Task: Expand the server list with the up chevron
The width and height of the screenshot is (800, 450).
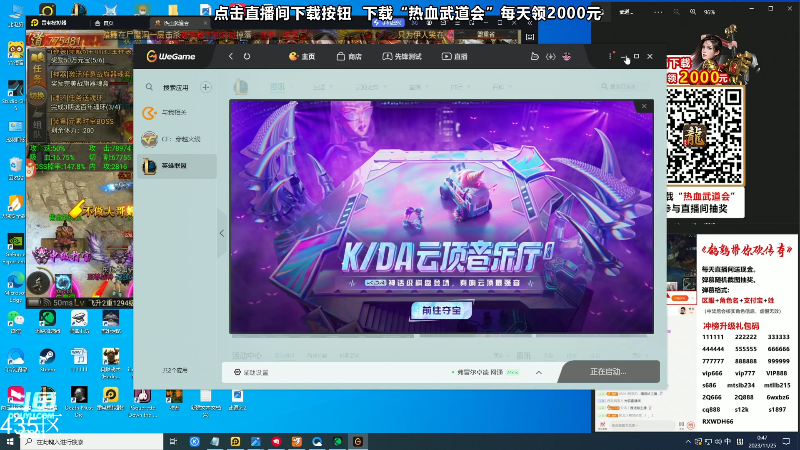Action: [x=539, y=372]
